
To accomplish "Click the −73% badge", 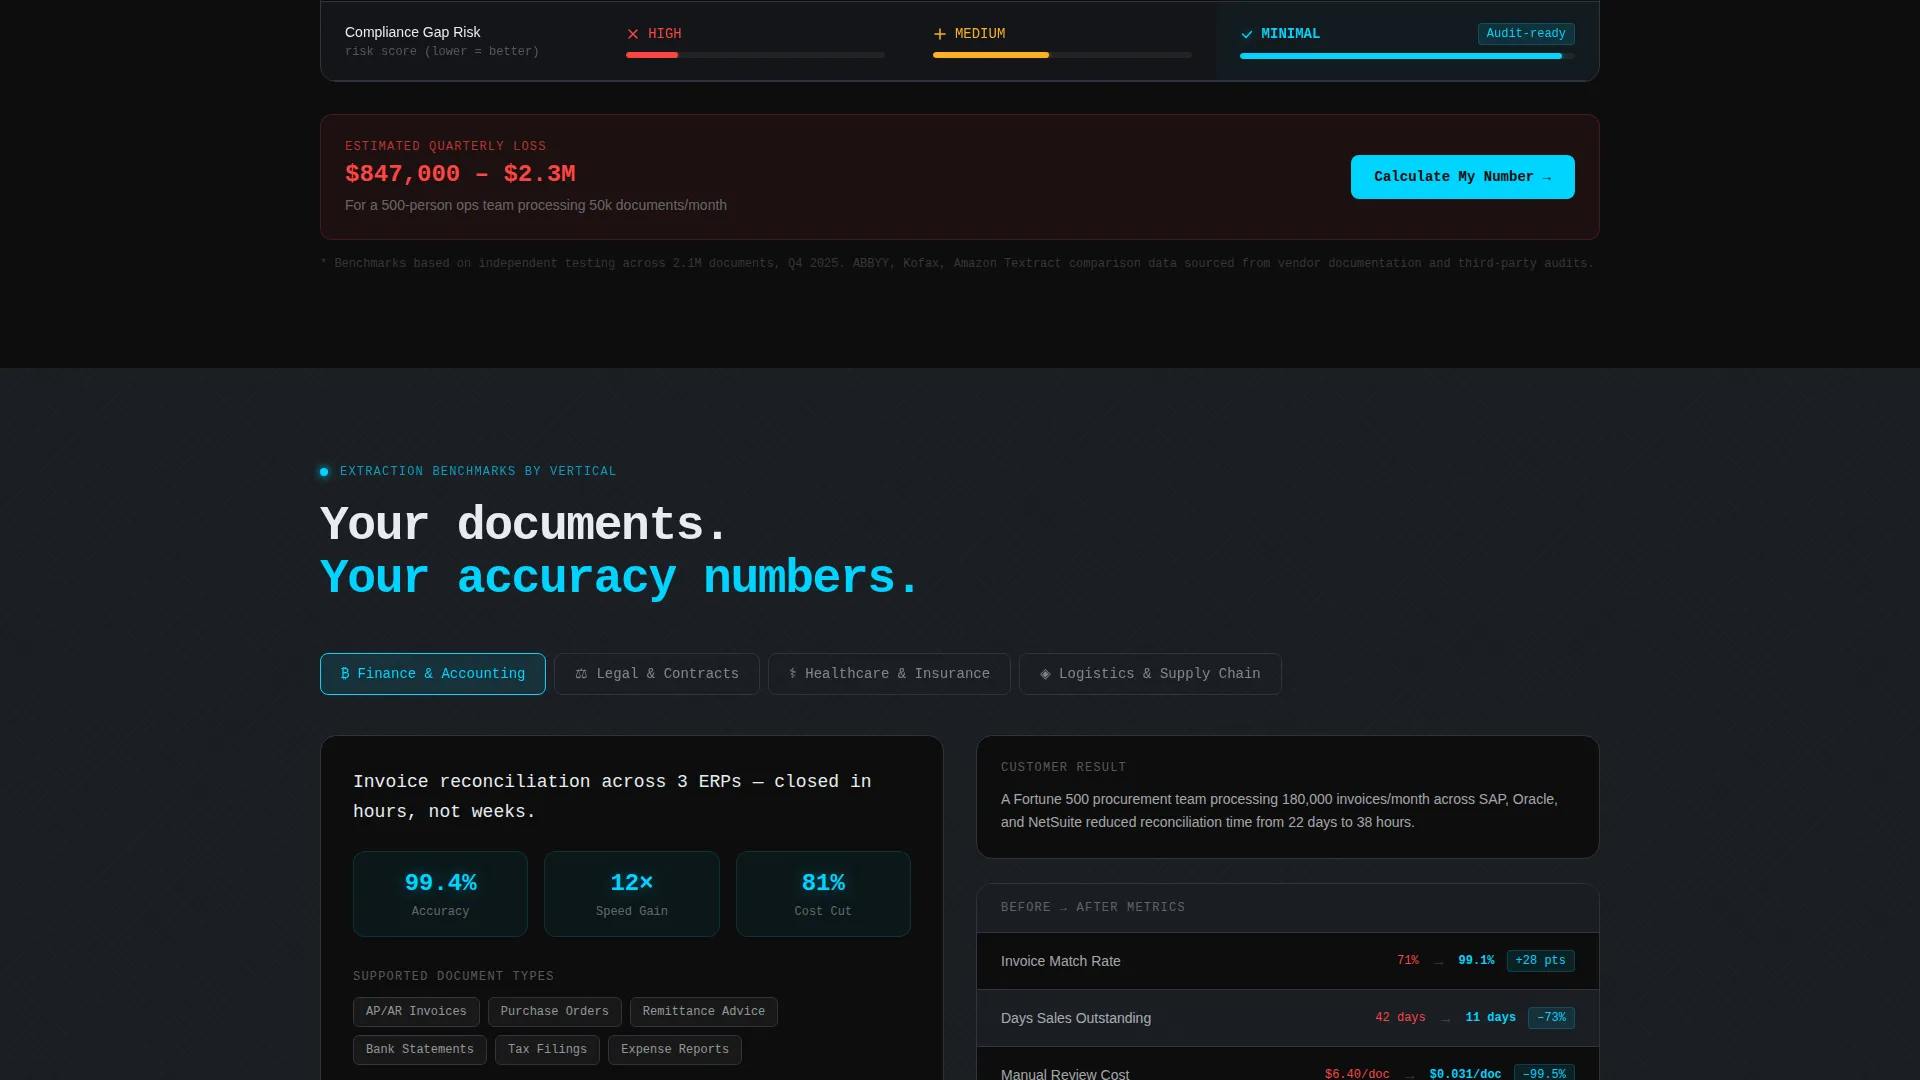I will pyautogui.click(x=1551, y=1018).
